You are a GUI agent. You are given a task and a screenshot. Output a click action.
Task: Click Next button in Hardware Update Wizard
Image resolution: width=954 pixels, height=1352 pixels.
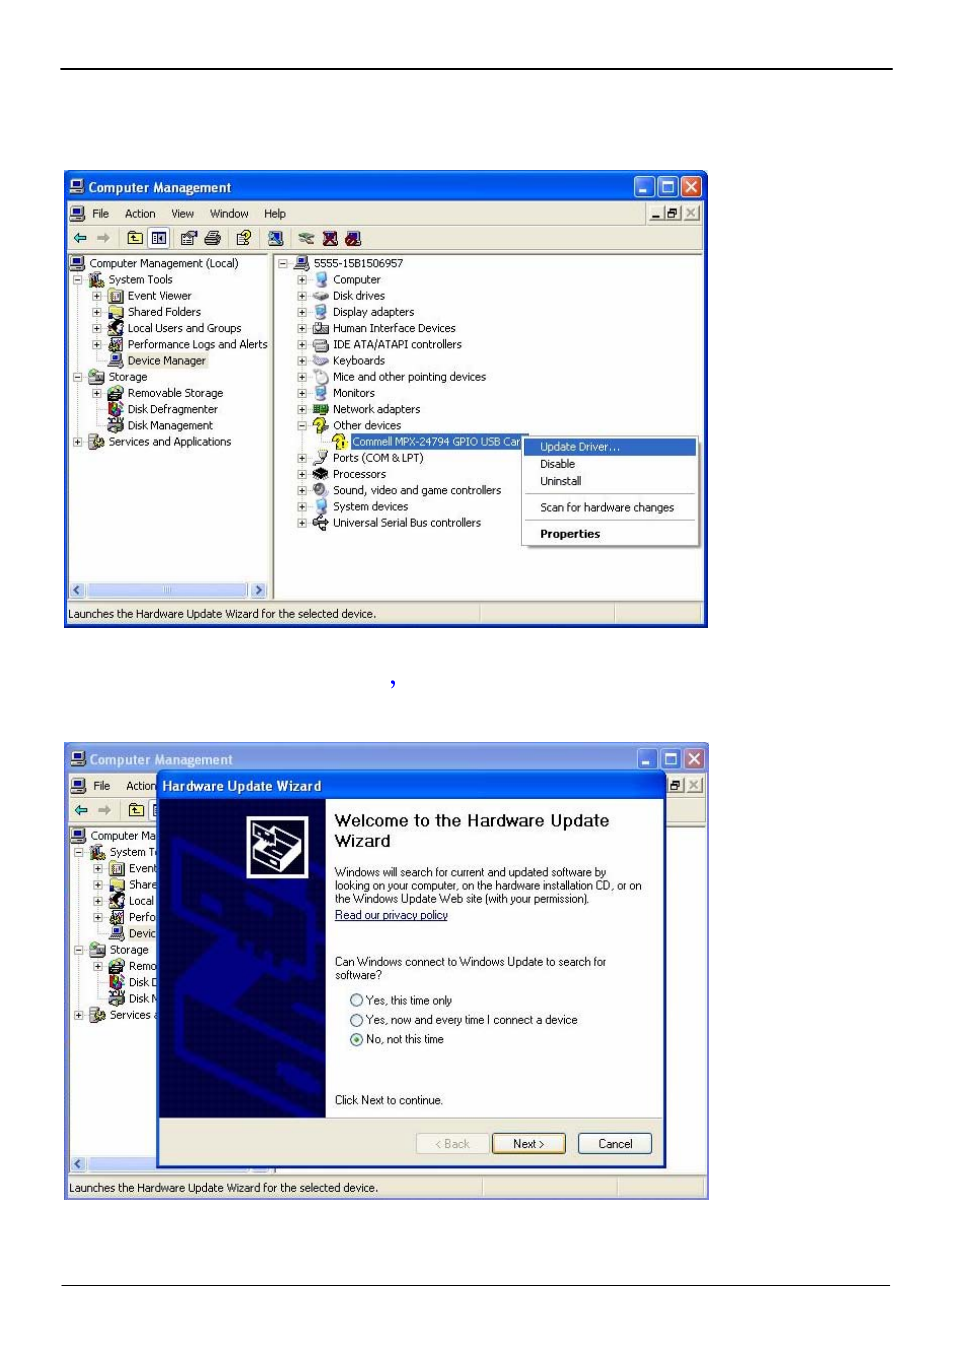point(529,1144)
